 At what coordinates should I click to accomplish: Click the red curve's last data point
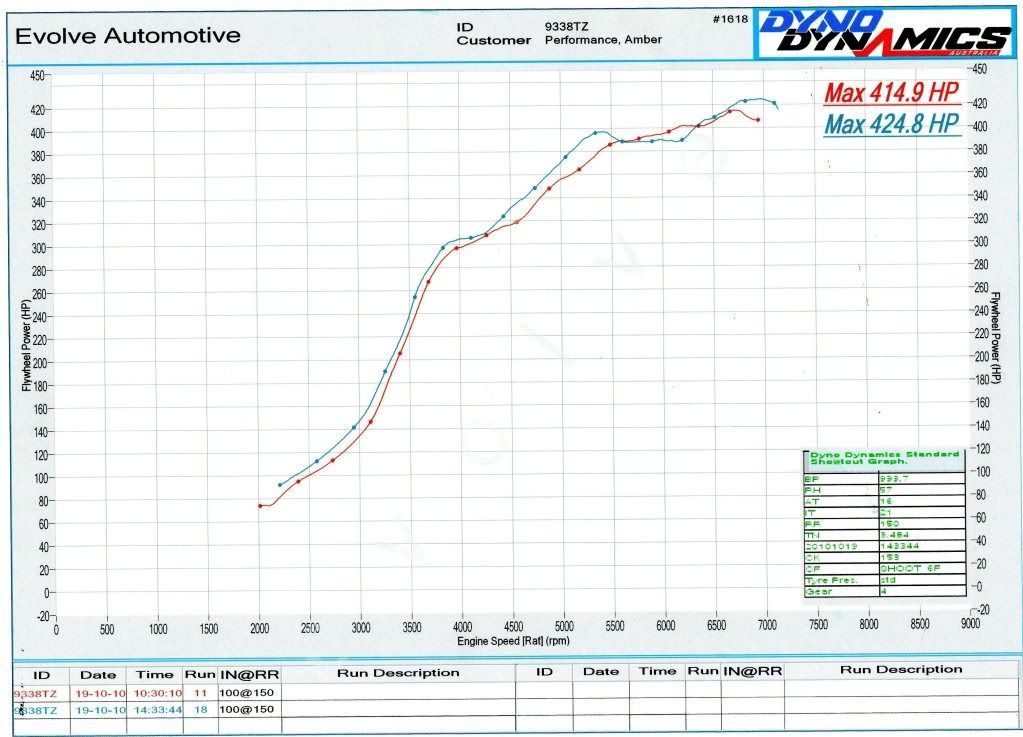pyautogui.click(x=757, y=120)
